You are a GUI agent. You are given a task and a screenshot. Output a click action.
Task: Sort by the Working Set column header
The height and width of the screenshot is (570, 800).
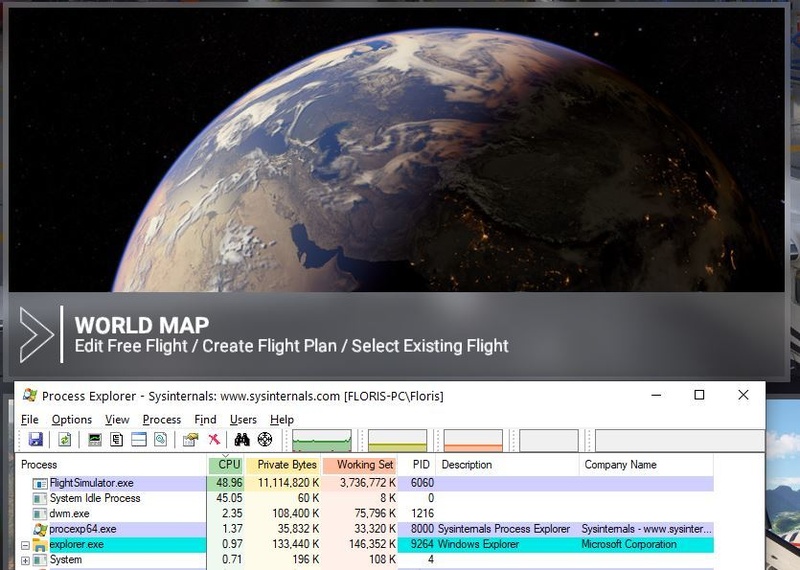(x=360, y=465)
